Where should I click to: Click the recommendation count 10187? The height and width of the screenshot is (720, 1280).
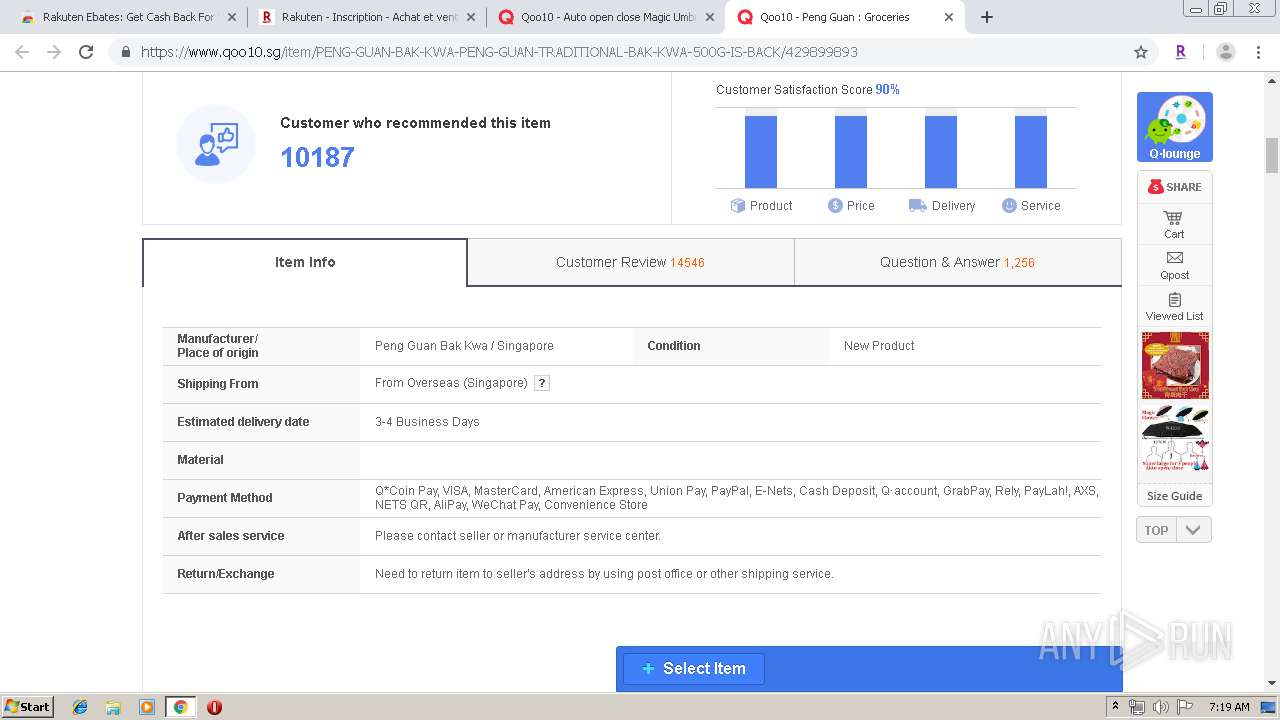pos(317,157)
